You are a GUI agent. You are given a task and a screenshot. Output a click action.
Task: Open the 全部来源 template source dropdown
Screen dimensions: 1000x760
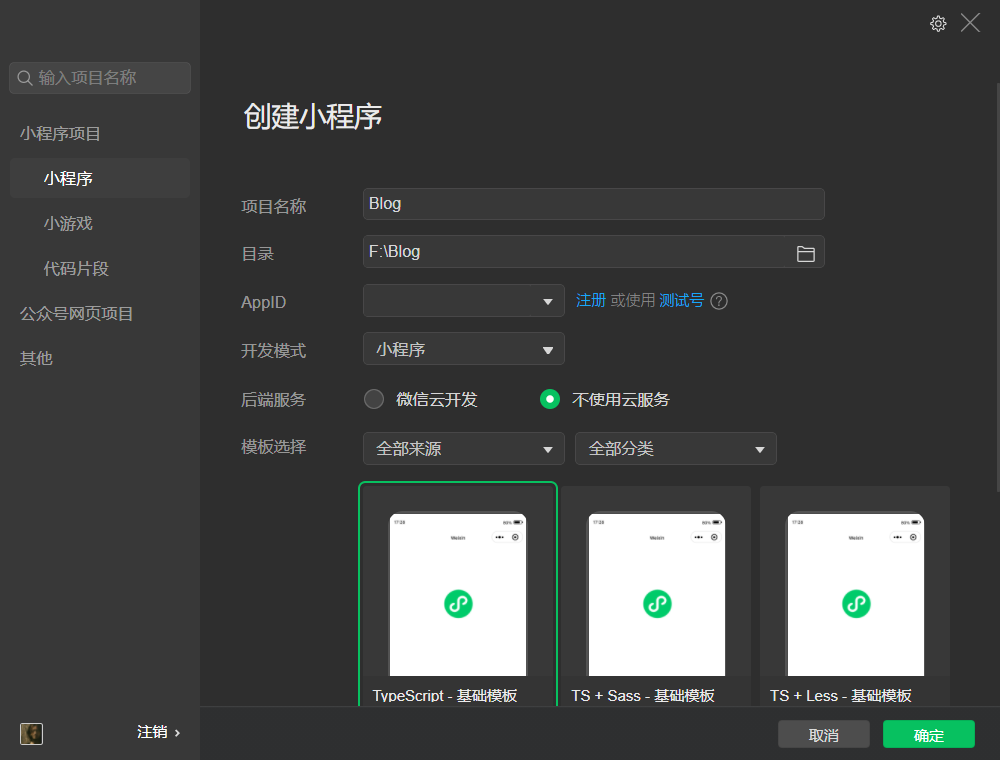click(x=463, y=448)
